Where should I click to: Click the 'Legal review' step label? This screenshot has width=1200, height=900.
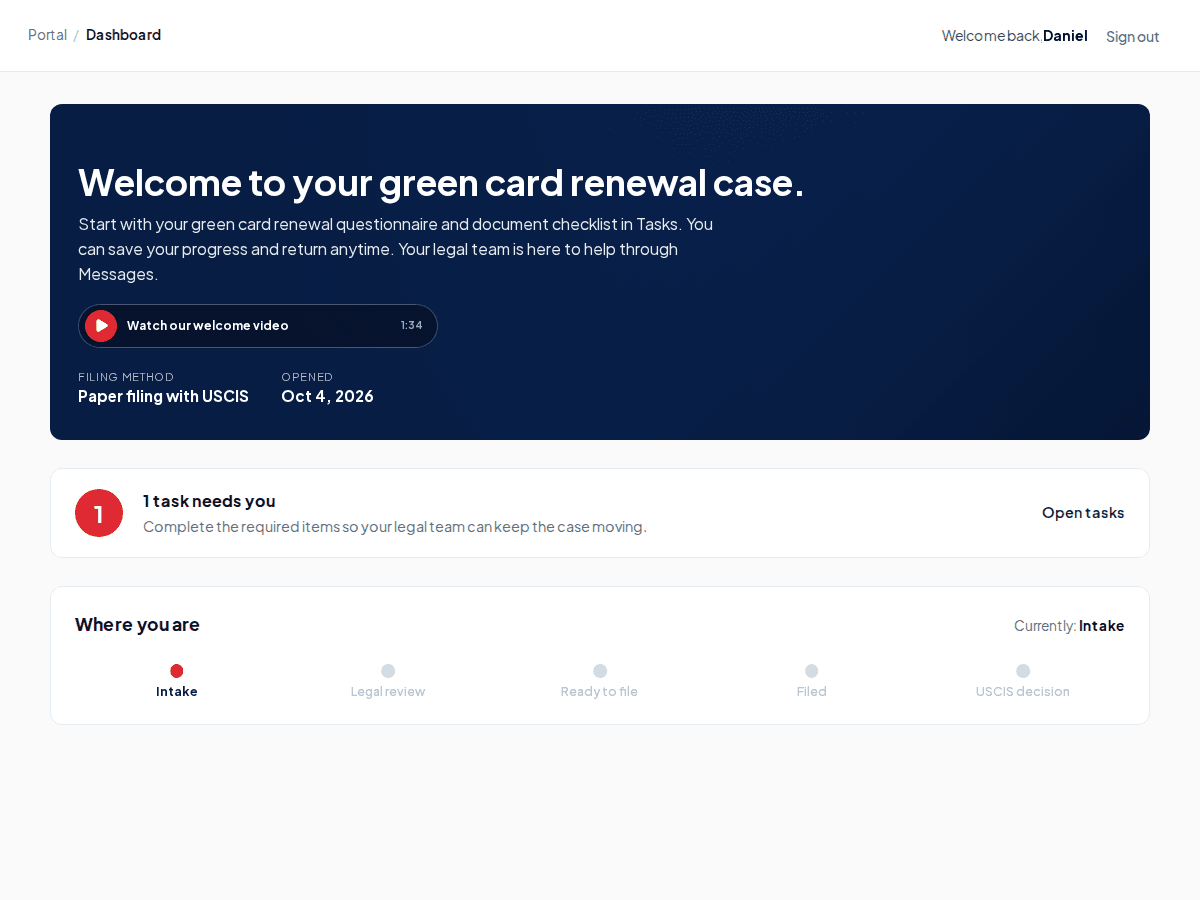point(388,692)
